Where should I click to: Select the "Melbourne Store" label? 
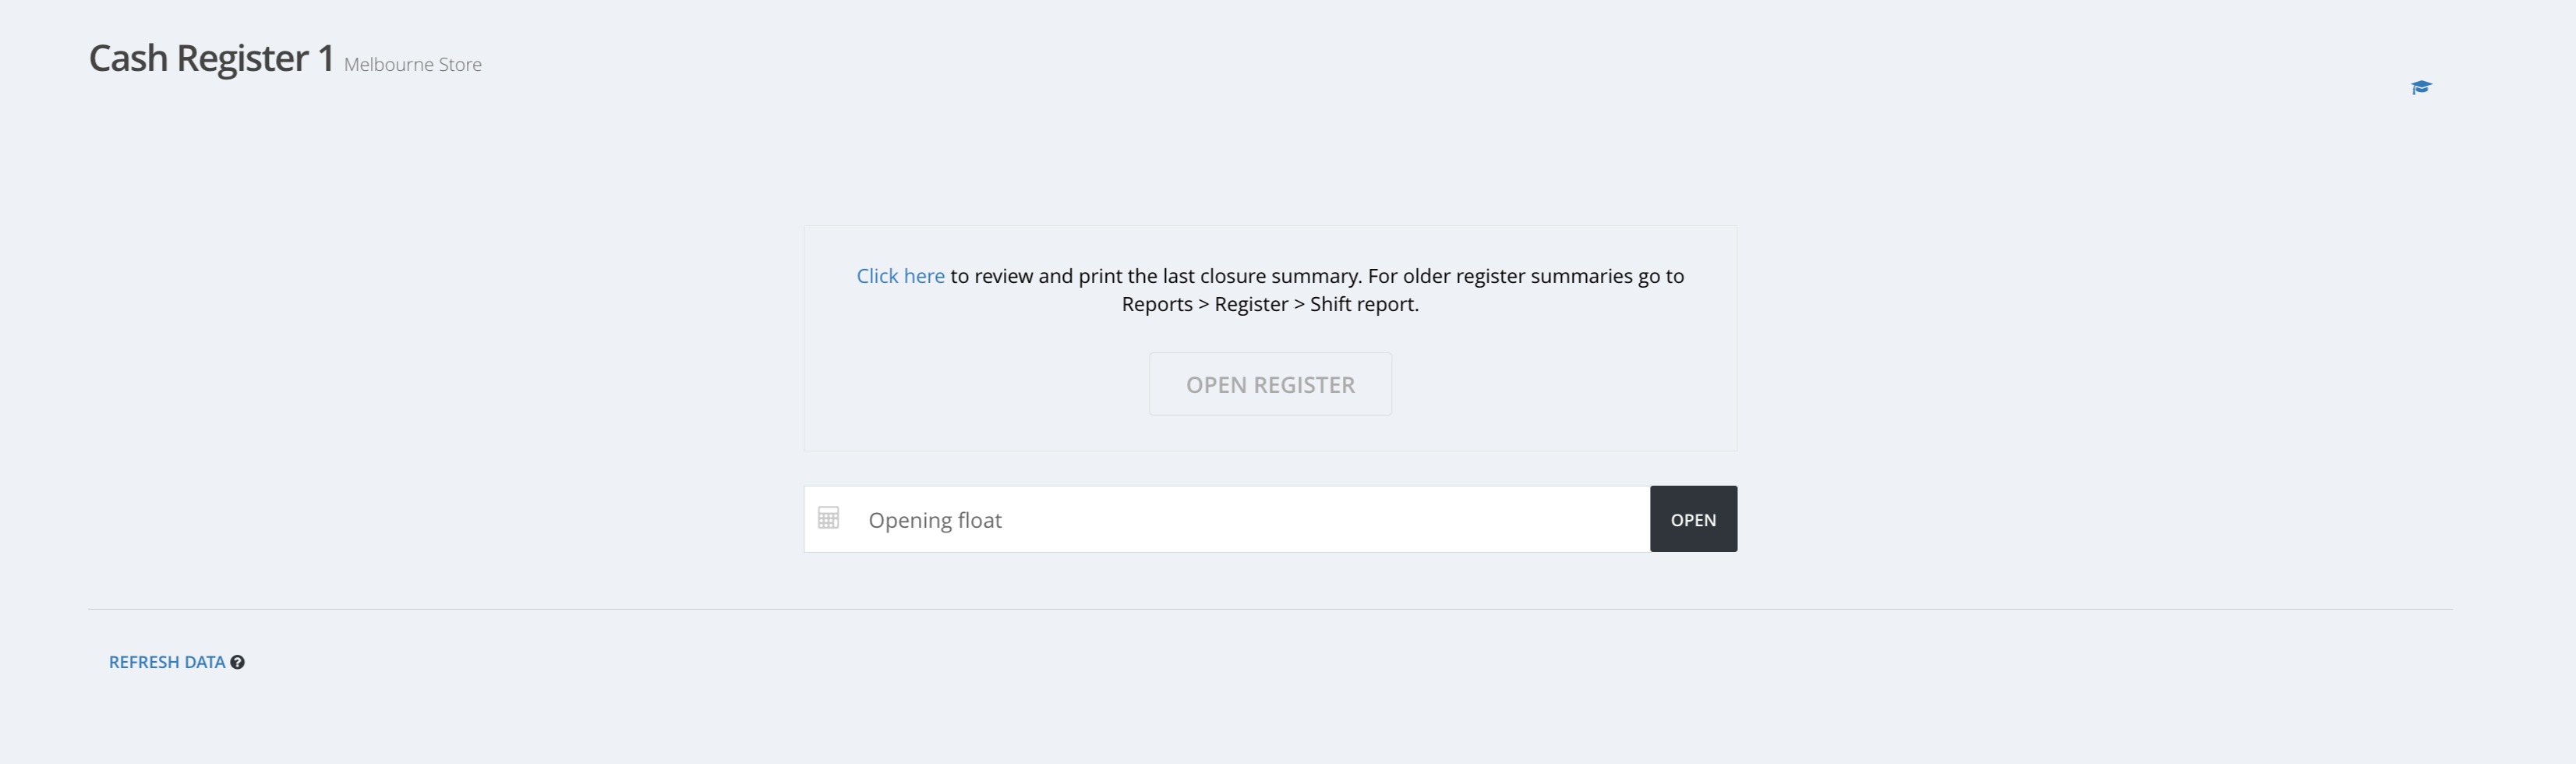point(413,65)
